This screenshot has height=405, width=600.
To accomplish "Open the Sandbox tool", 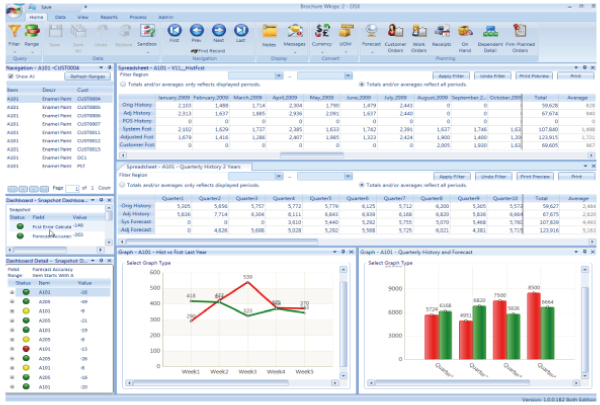I will (147, 31).
